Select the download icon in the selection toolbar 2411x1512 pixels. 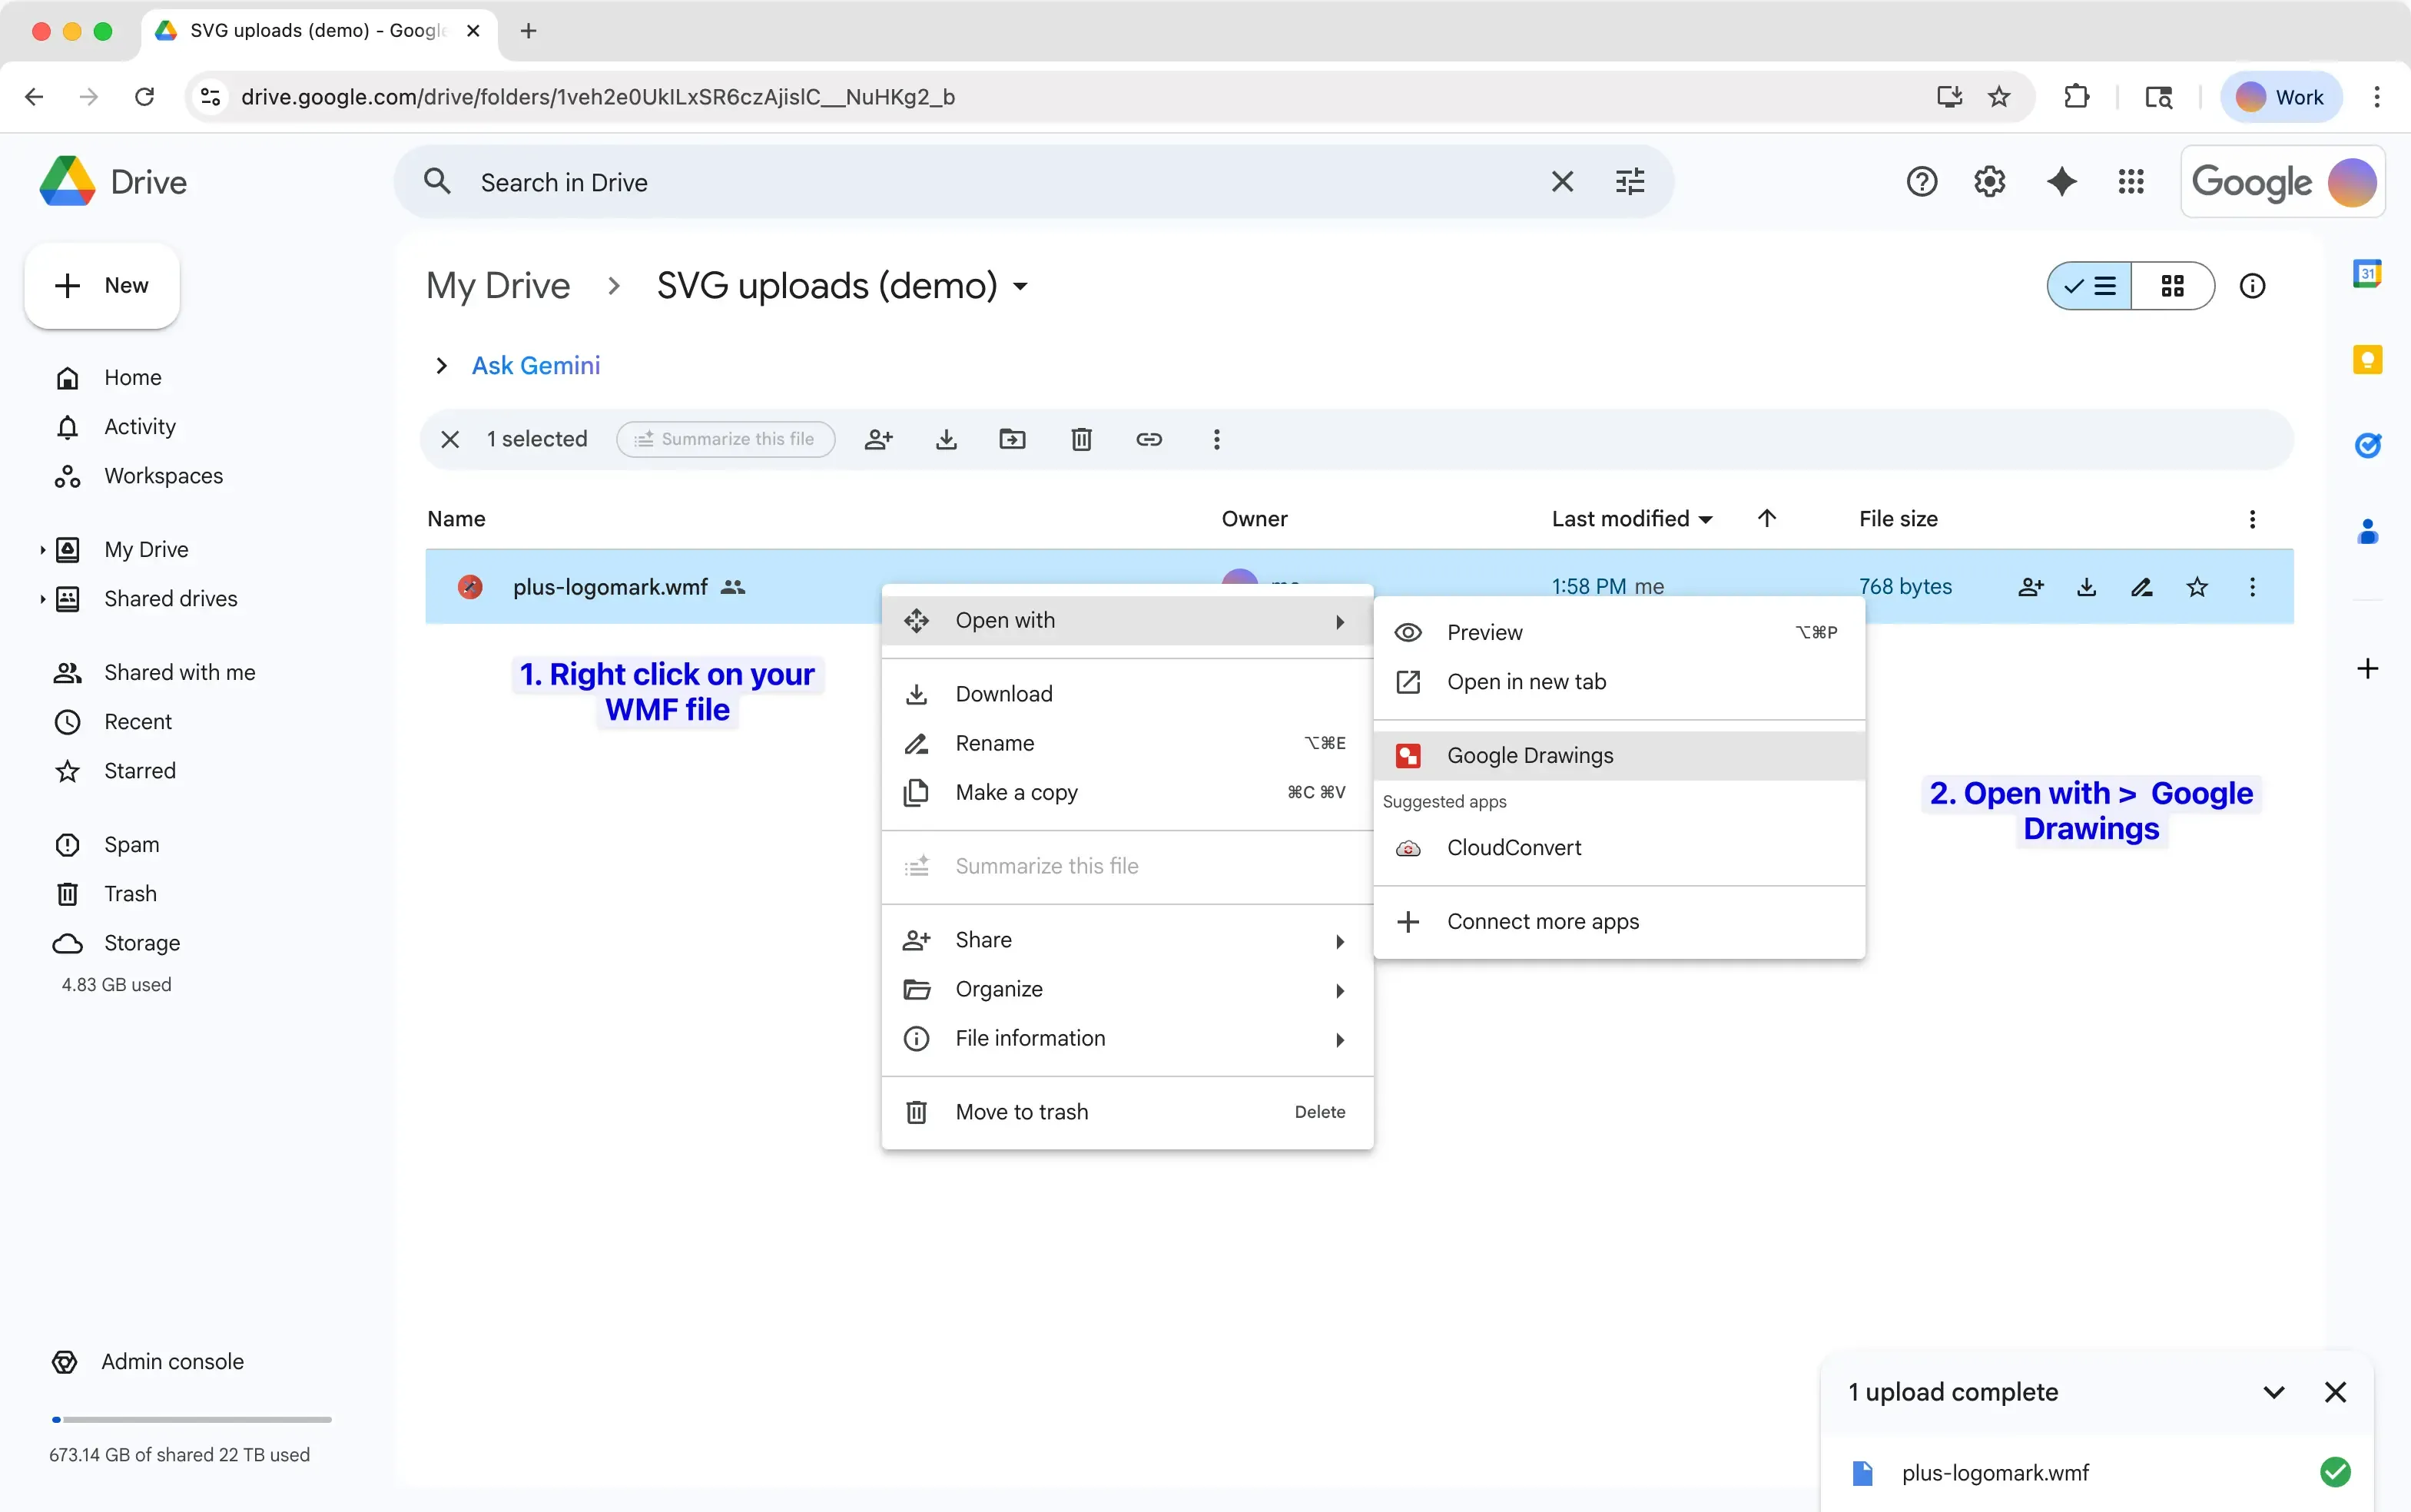coord(945,439)
